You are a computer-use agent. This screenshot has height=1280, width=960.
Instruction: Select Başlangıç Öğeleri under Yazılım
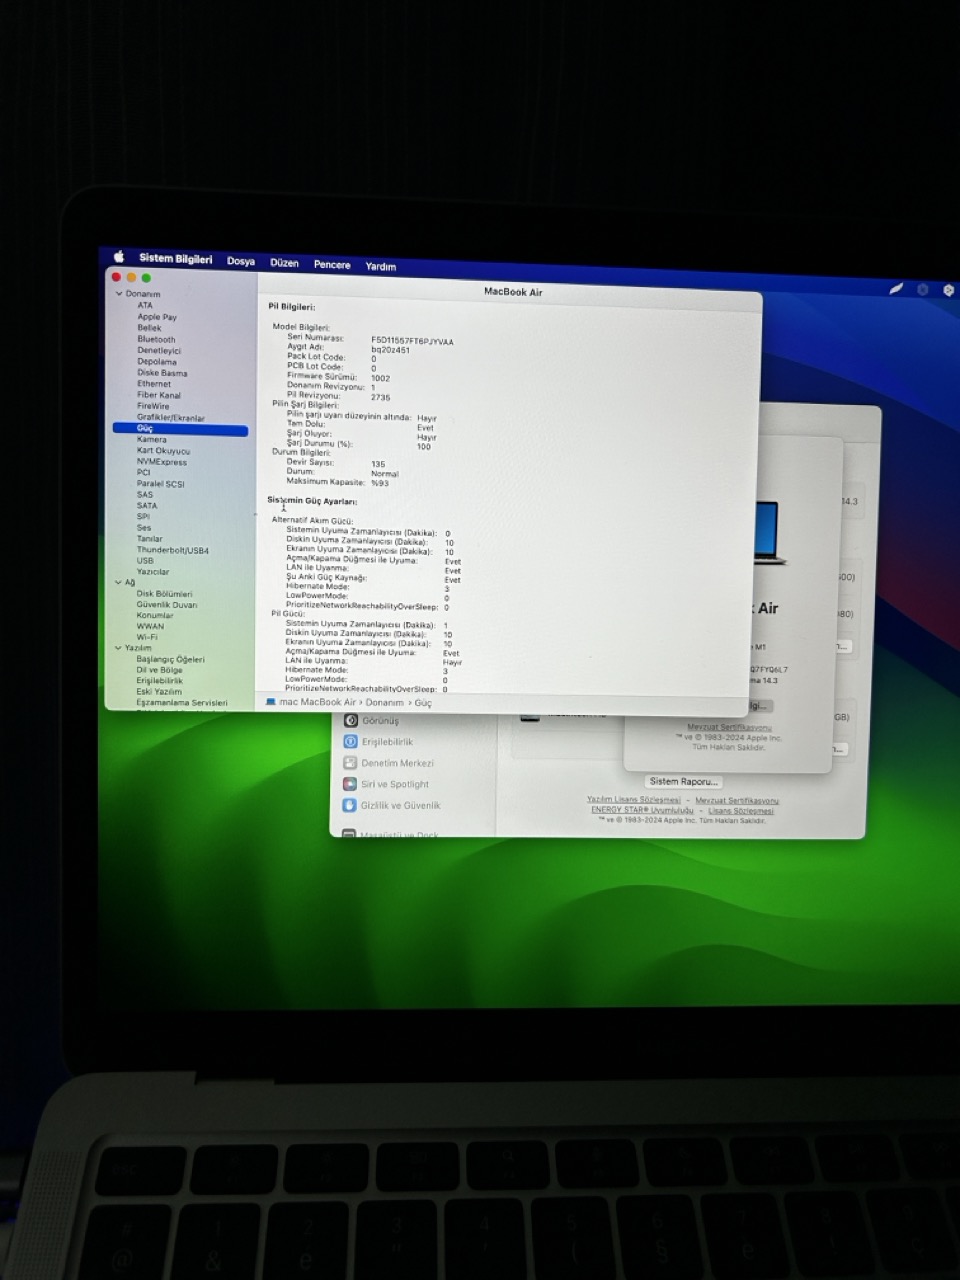[x=170, y=660]
